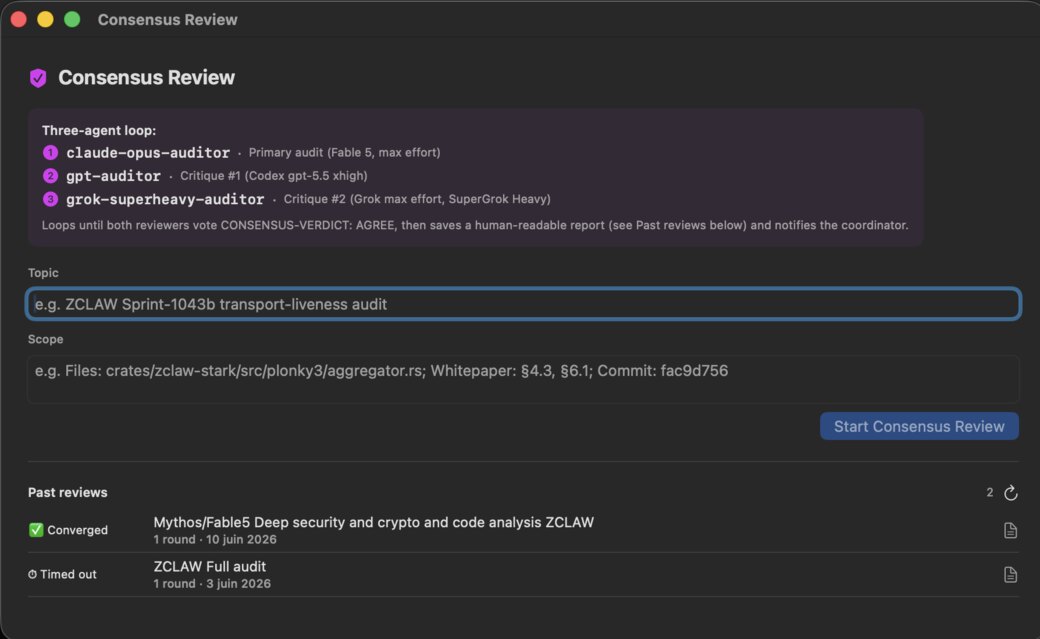Click 'Critique #1 (Codex gpt-5.5 xhigh)' description
This screenshot has height=639, width=1040.
274,176
